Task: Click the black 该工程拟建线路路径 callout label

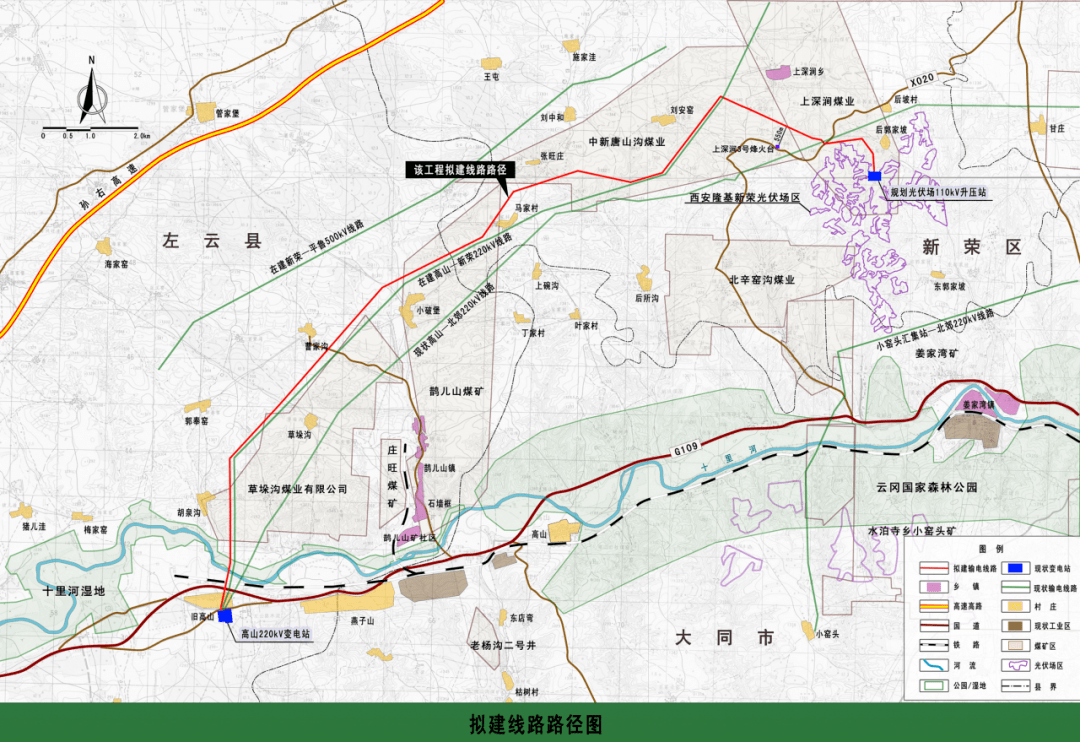Action: (x=457, y=170)
